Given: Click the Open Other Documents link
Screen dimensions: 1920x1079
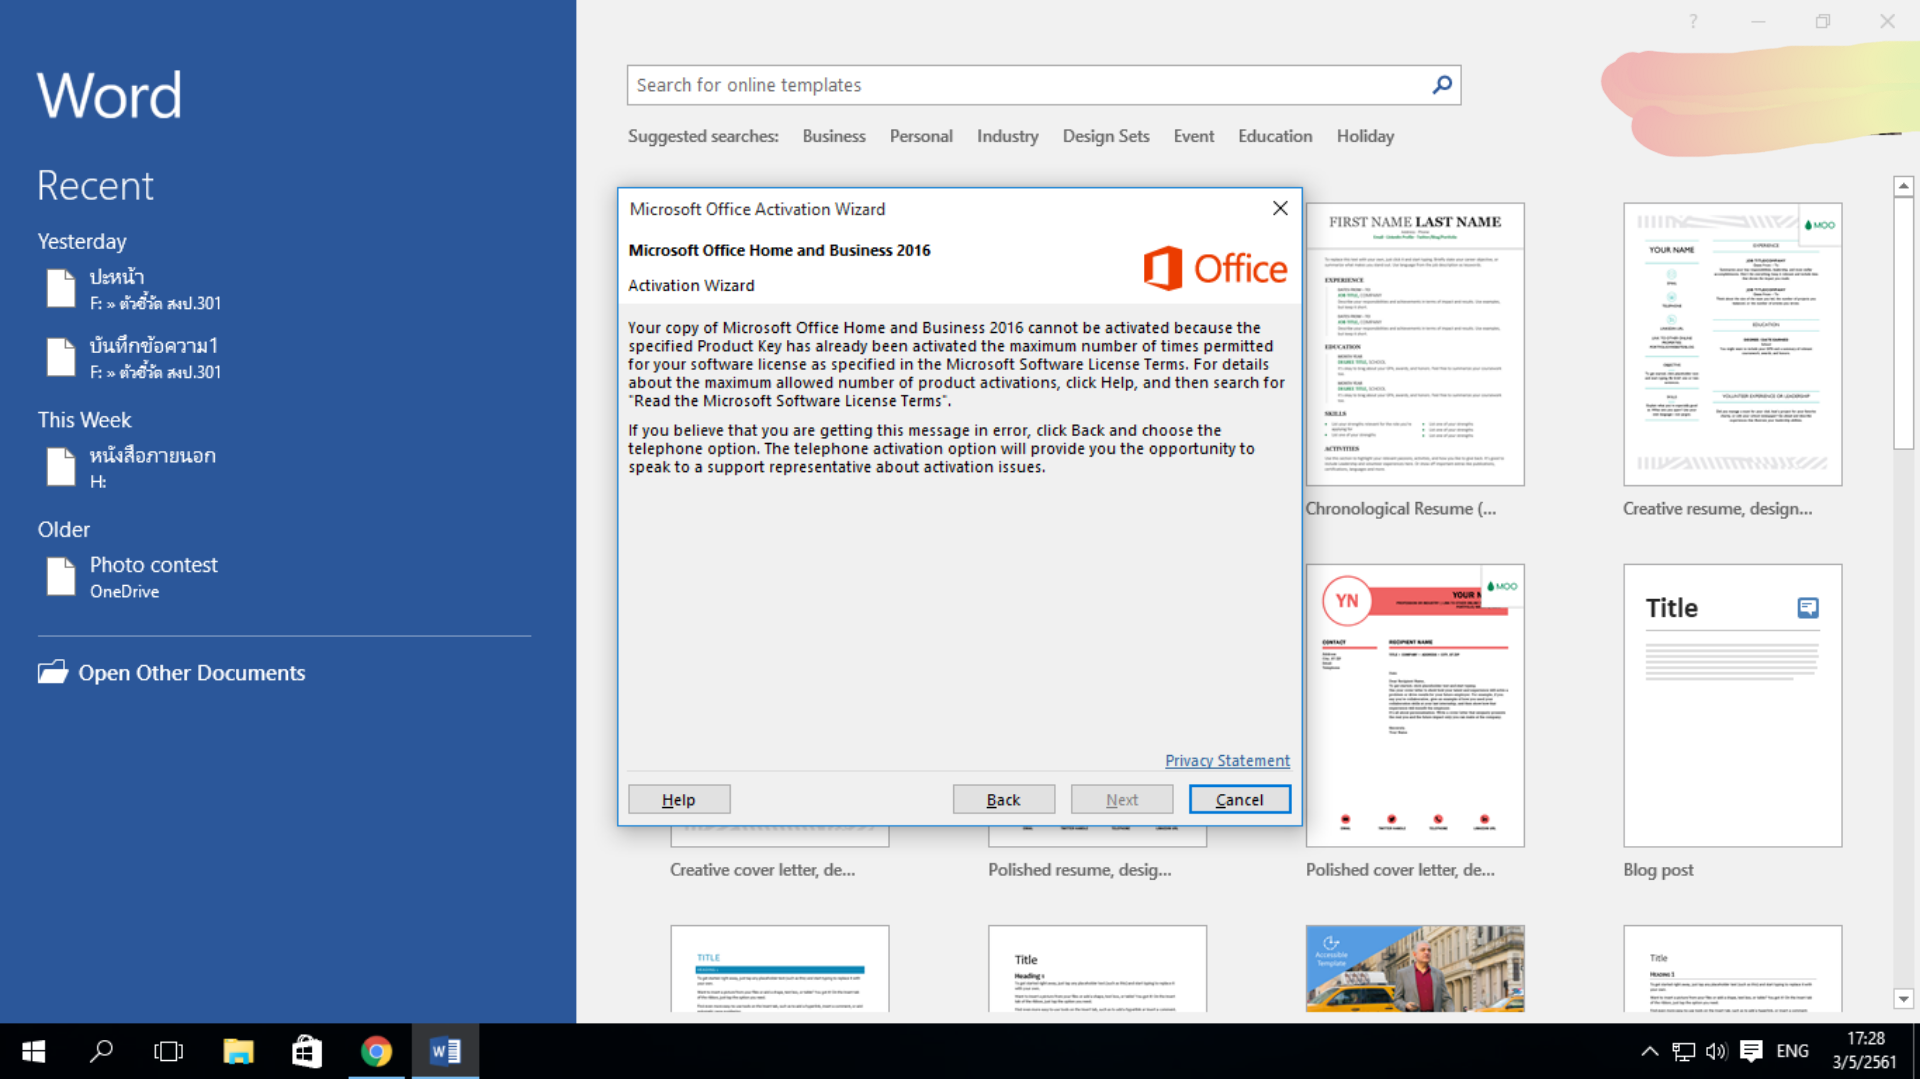Looking at the screenshot, I should pyautogui.click(x=192, y=673).
